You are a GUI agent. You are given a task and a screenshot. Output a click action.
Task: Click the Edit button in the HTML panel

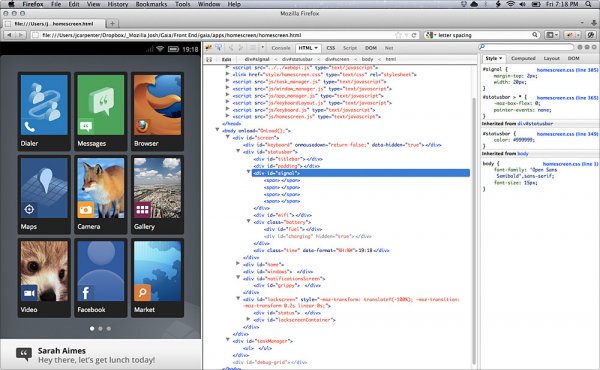tap(227, 59)
